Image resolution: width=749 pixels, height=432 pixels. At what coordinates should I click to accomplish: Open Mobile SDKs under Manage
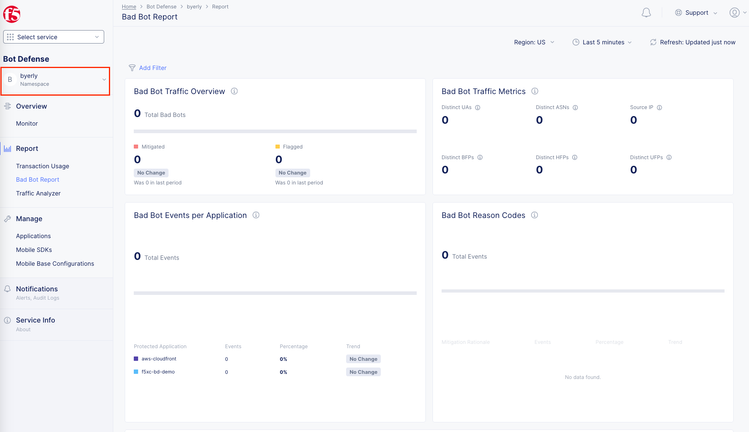35,250
